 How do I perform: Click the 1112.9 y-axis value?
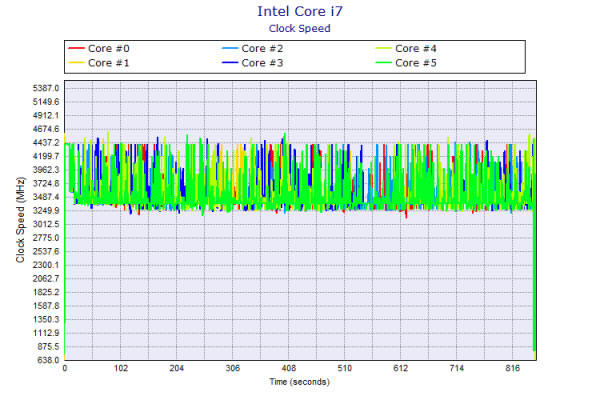pyautogui.click(x=46, y=333)
